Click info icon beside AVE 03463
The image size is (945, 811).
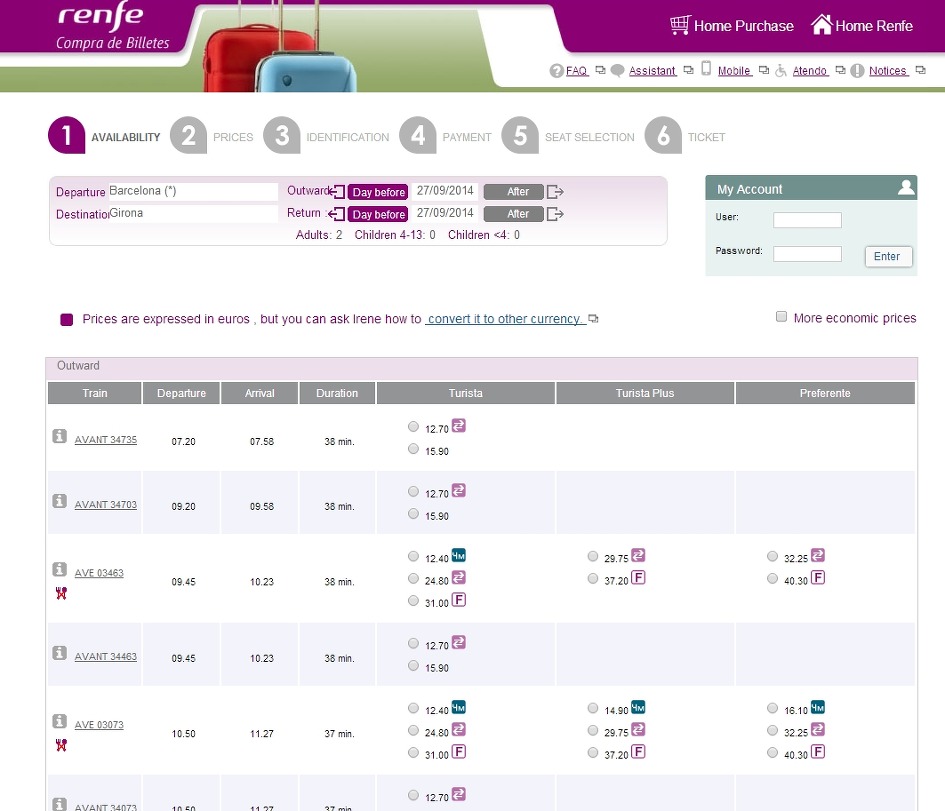[60, 569]
